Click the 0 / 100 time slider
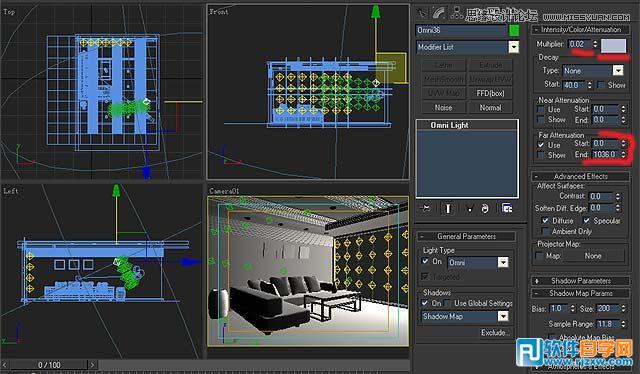640x374 pixels. coord(49,365)
